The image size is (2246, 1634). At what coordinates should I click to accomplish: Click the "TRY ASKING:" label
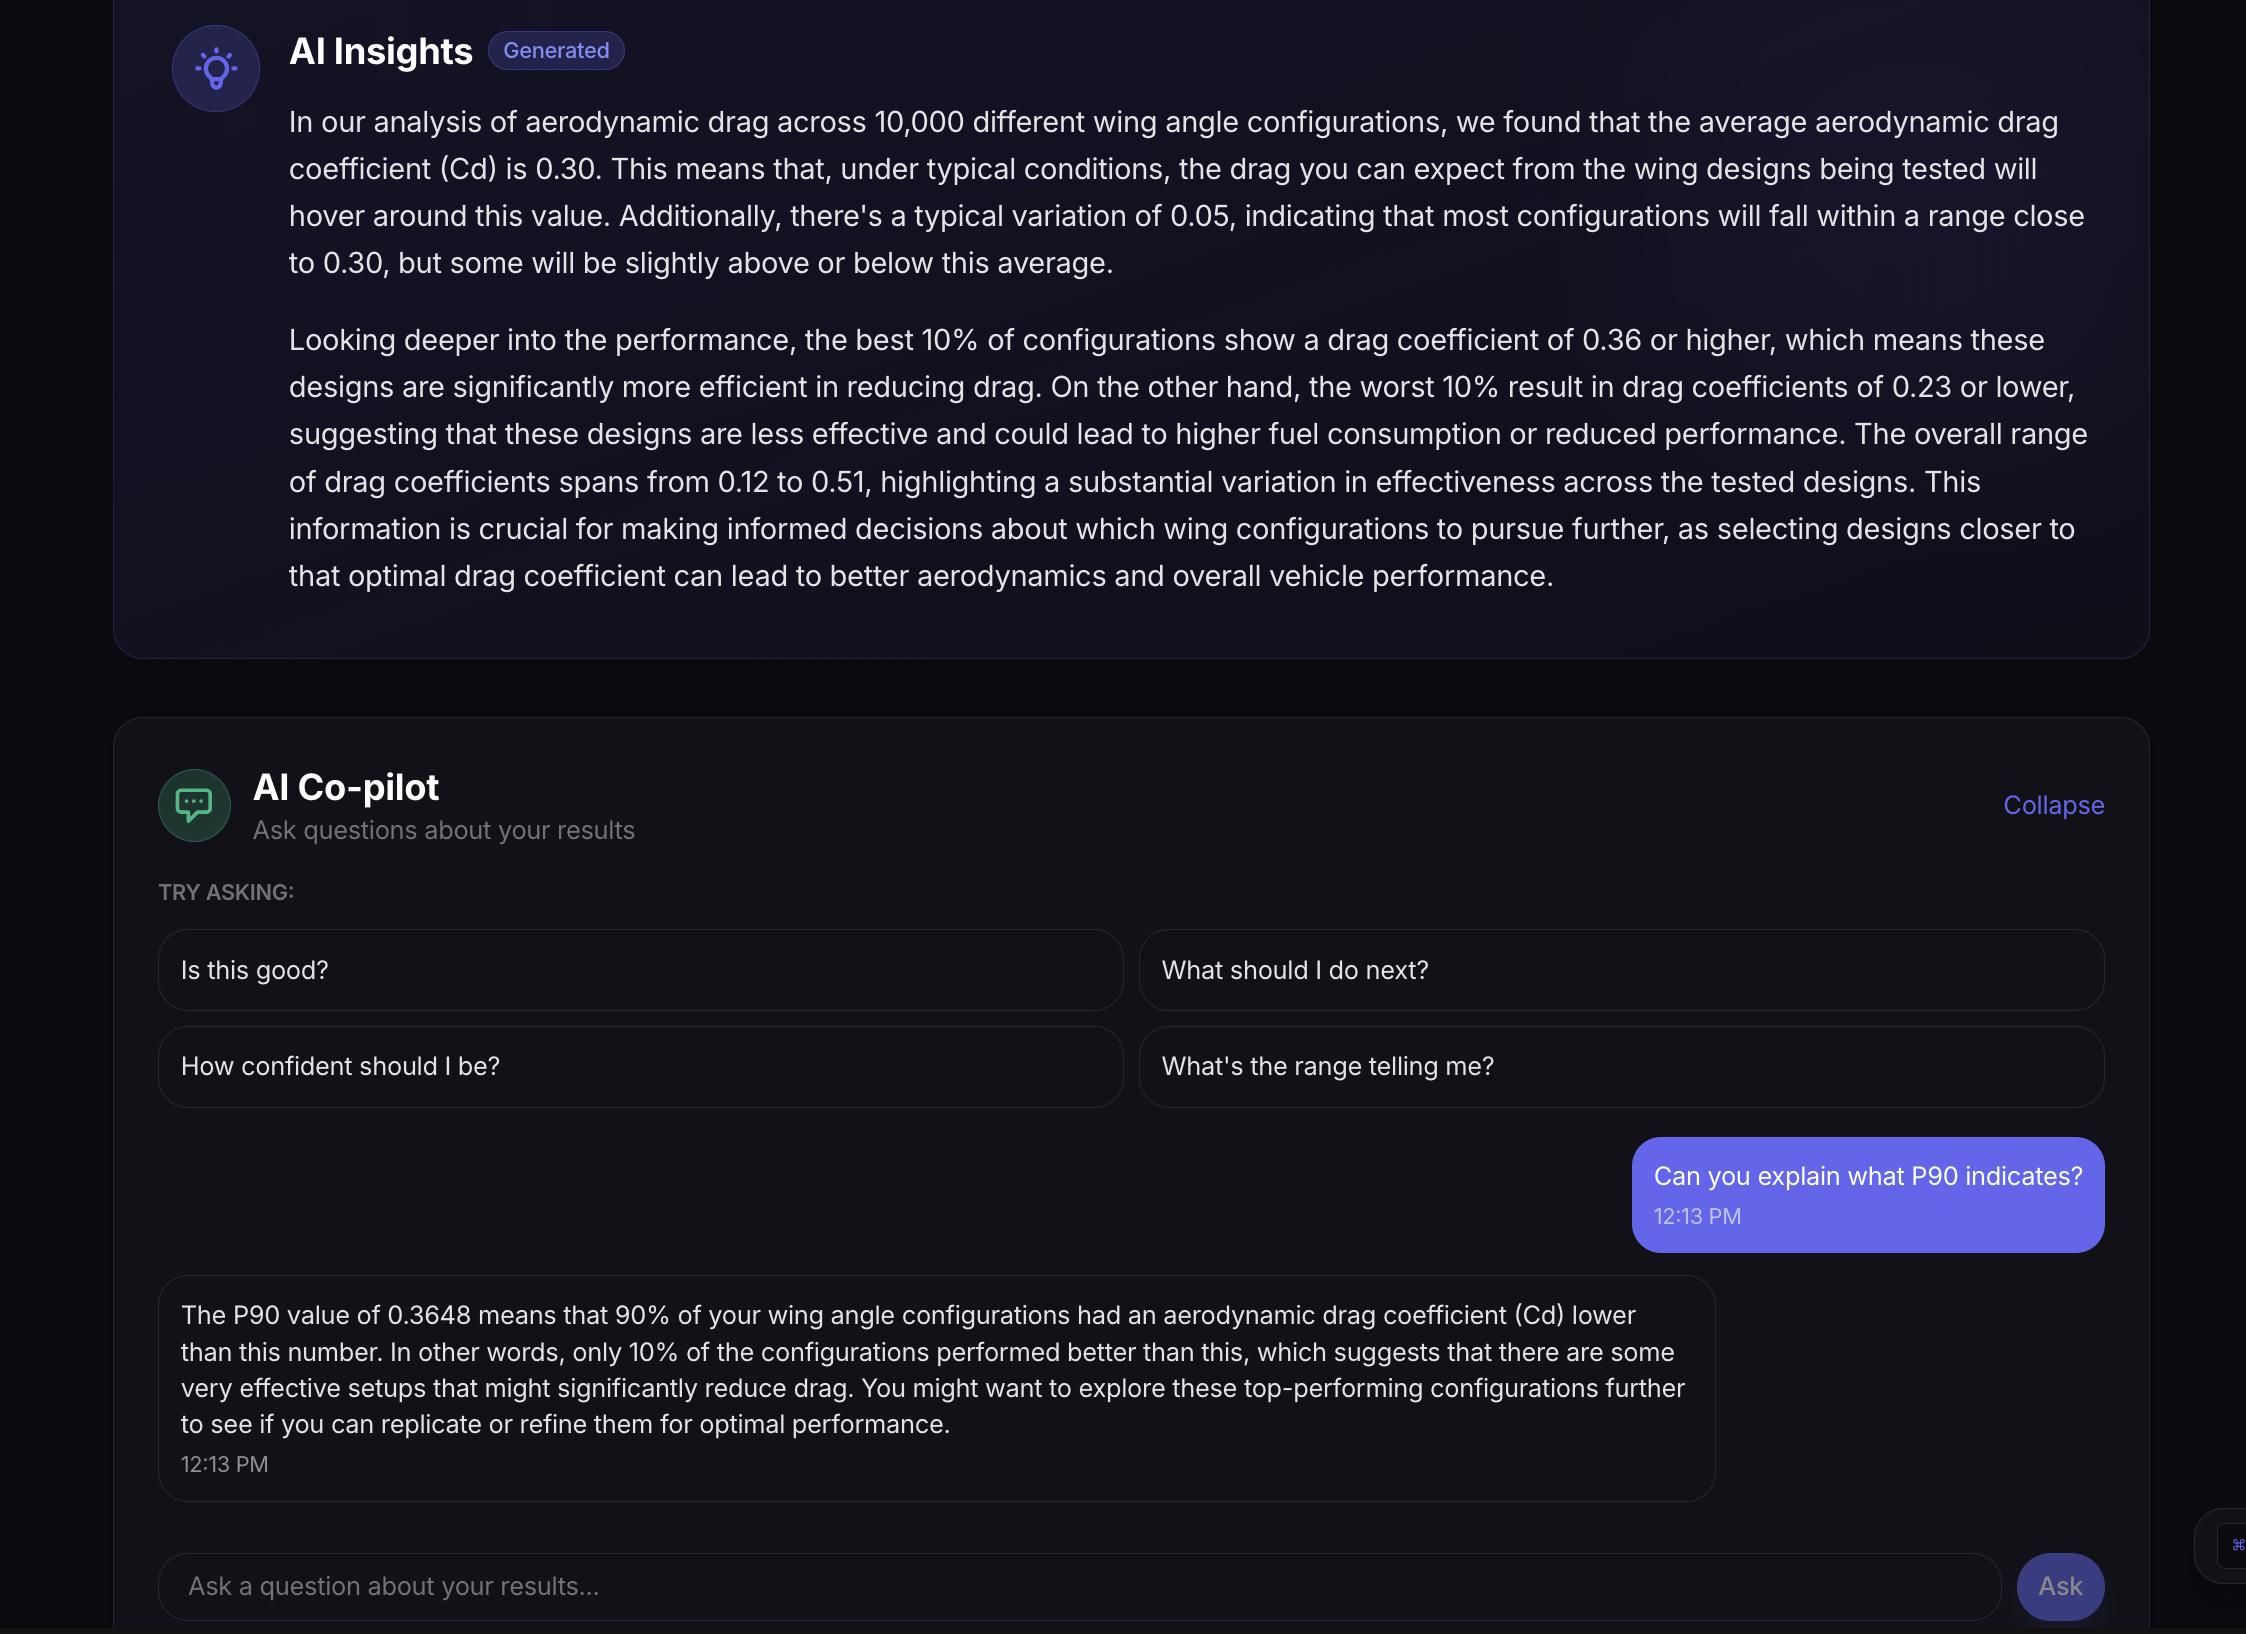[x=226, y=892]
